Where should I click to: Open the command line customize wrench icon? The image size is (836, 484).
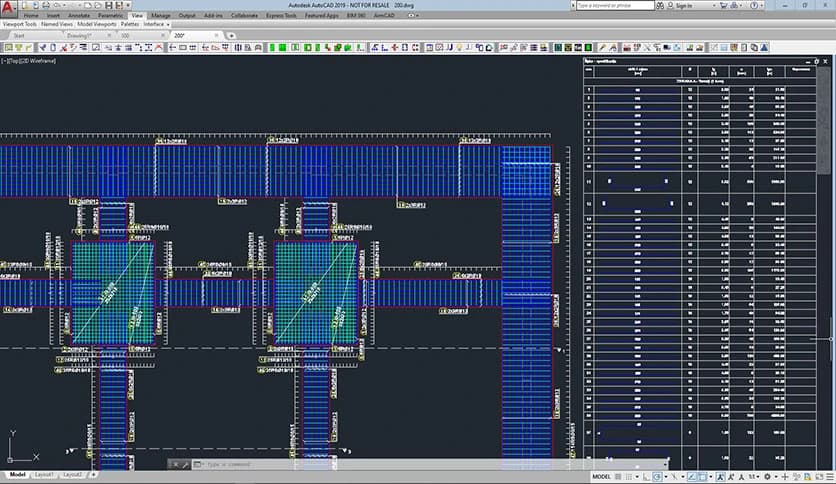click(x=183, y=465)
